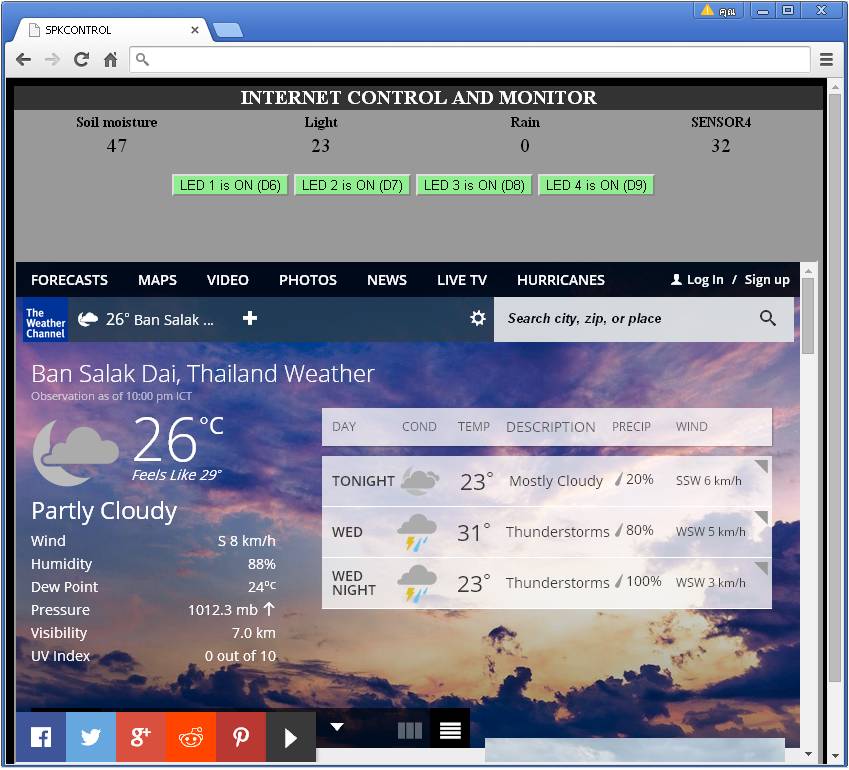Viewport: 849px width, 770px height.
Task: Click the Pinterest share icon
Action: coord(241,738)
